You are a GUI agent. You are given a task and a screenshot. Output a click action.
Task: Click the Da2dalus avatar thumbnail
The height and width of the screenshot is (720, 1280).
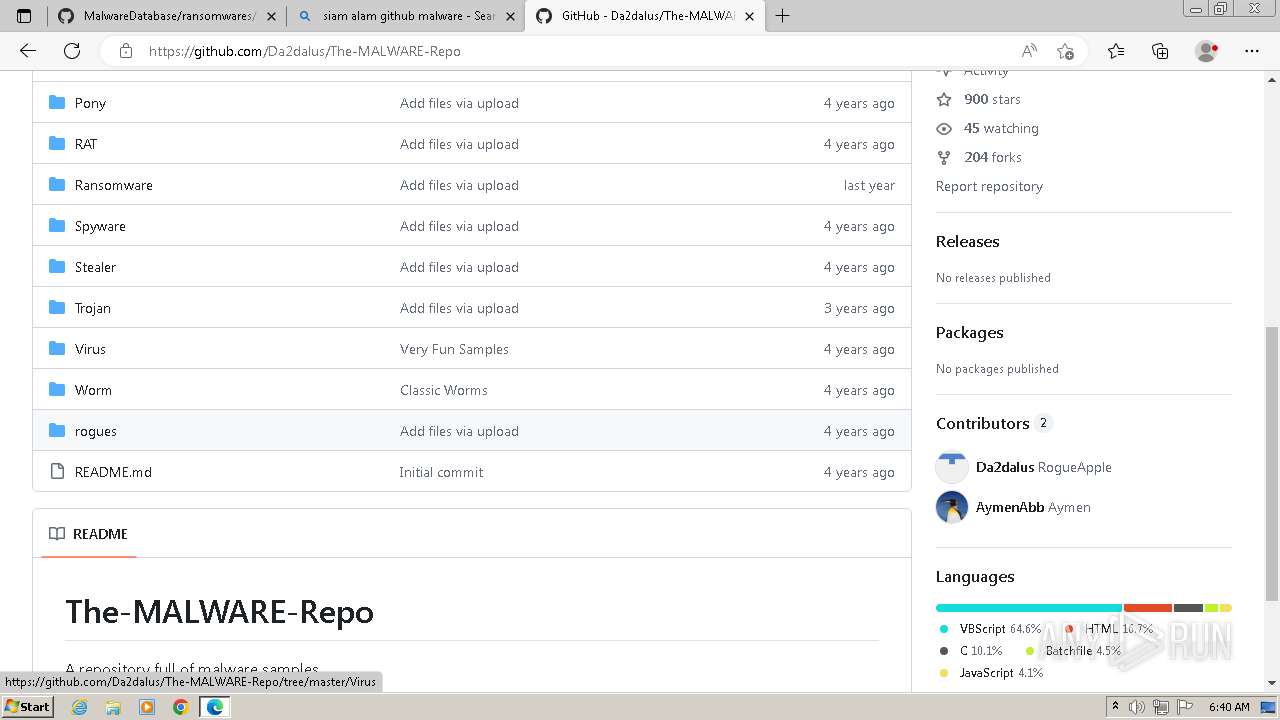click(952, 467)
